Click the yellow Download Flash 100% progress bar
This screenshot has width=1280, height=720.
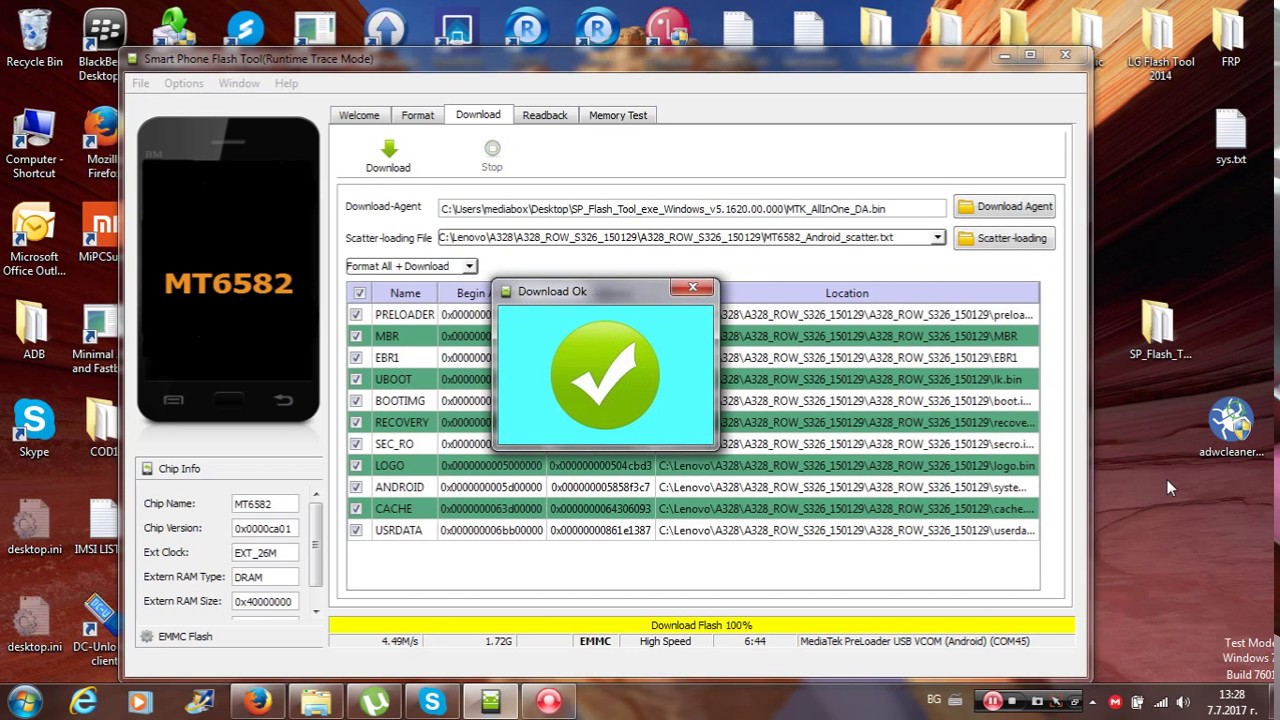(701, 625)
